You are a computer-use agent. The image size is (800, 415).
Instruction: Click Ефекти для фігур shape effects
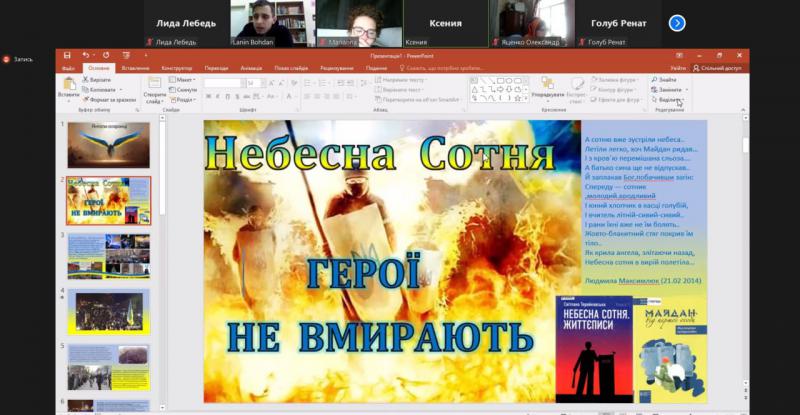click(x=616, y=100)
